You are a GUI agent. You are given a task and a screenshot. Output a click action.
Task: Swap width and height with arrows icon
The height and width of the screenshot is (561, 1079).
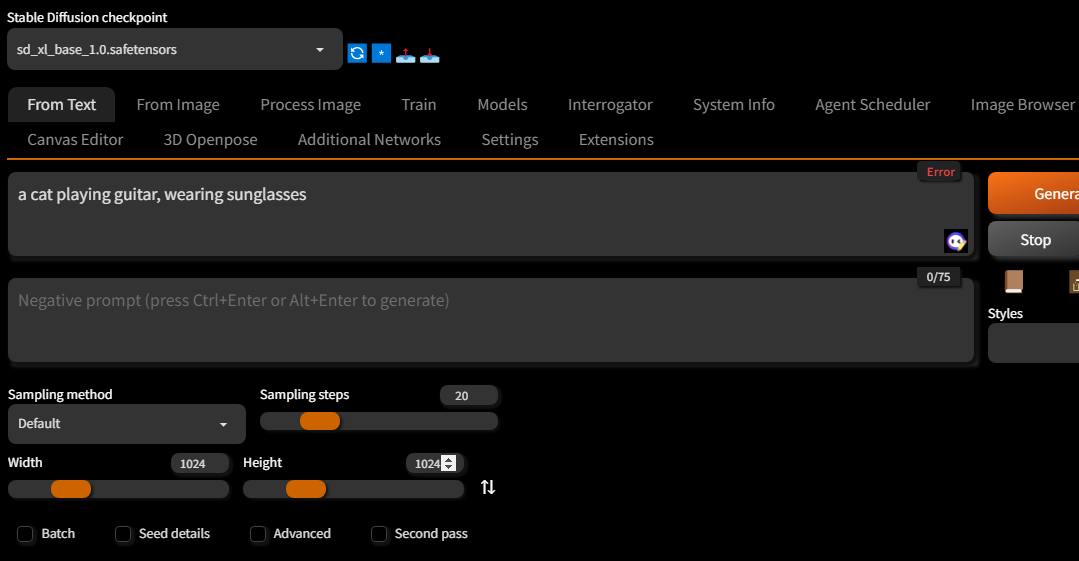pyautogui.click(x=488, y=487)
